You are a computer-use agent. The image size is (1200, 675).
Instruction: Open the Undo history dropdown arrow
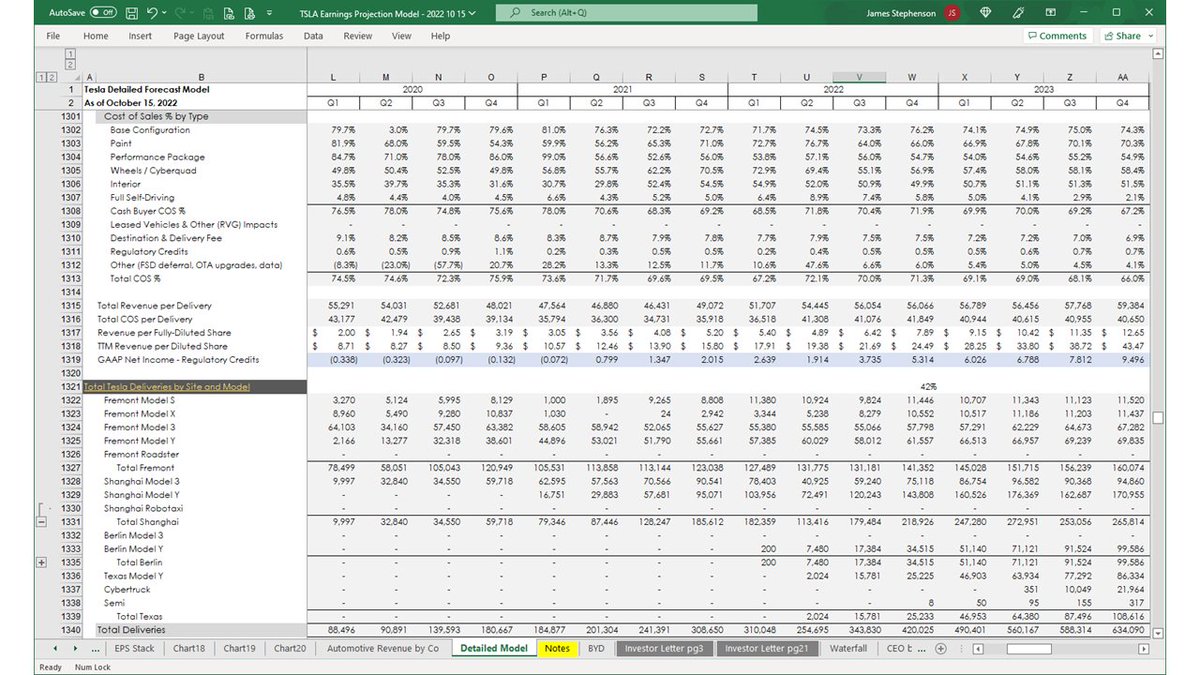click(x=165, y=14)
